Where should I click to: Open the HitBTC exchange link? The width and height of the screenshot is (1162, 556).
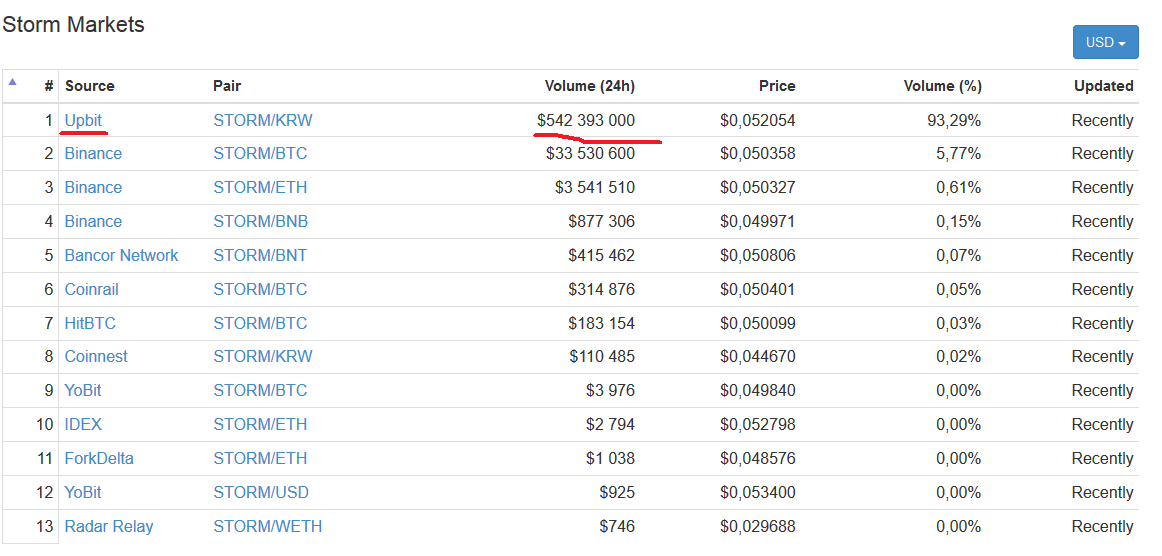click(x=90, y=323)
